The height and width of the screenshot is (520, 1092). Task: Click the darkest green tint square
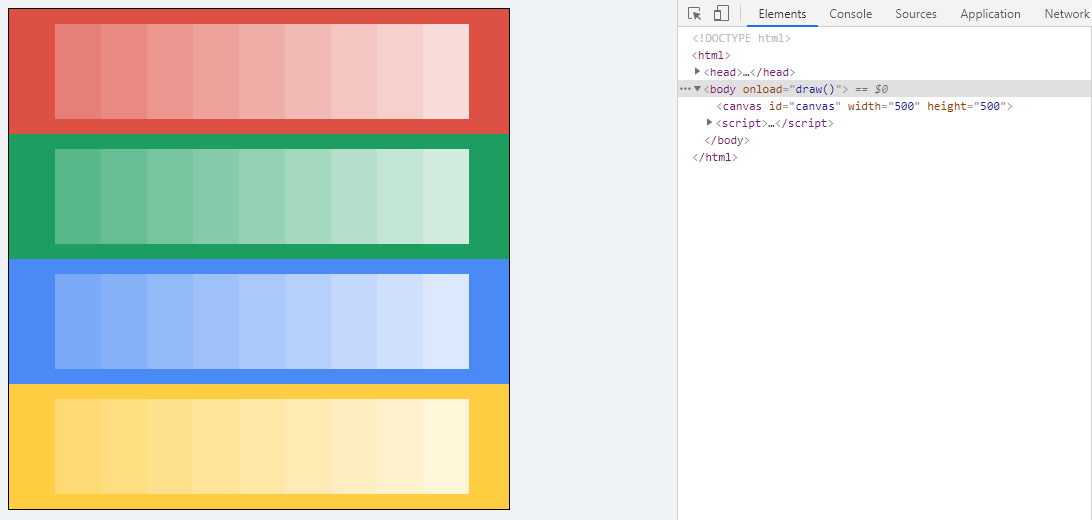[x=78, y=196]
